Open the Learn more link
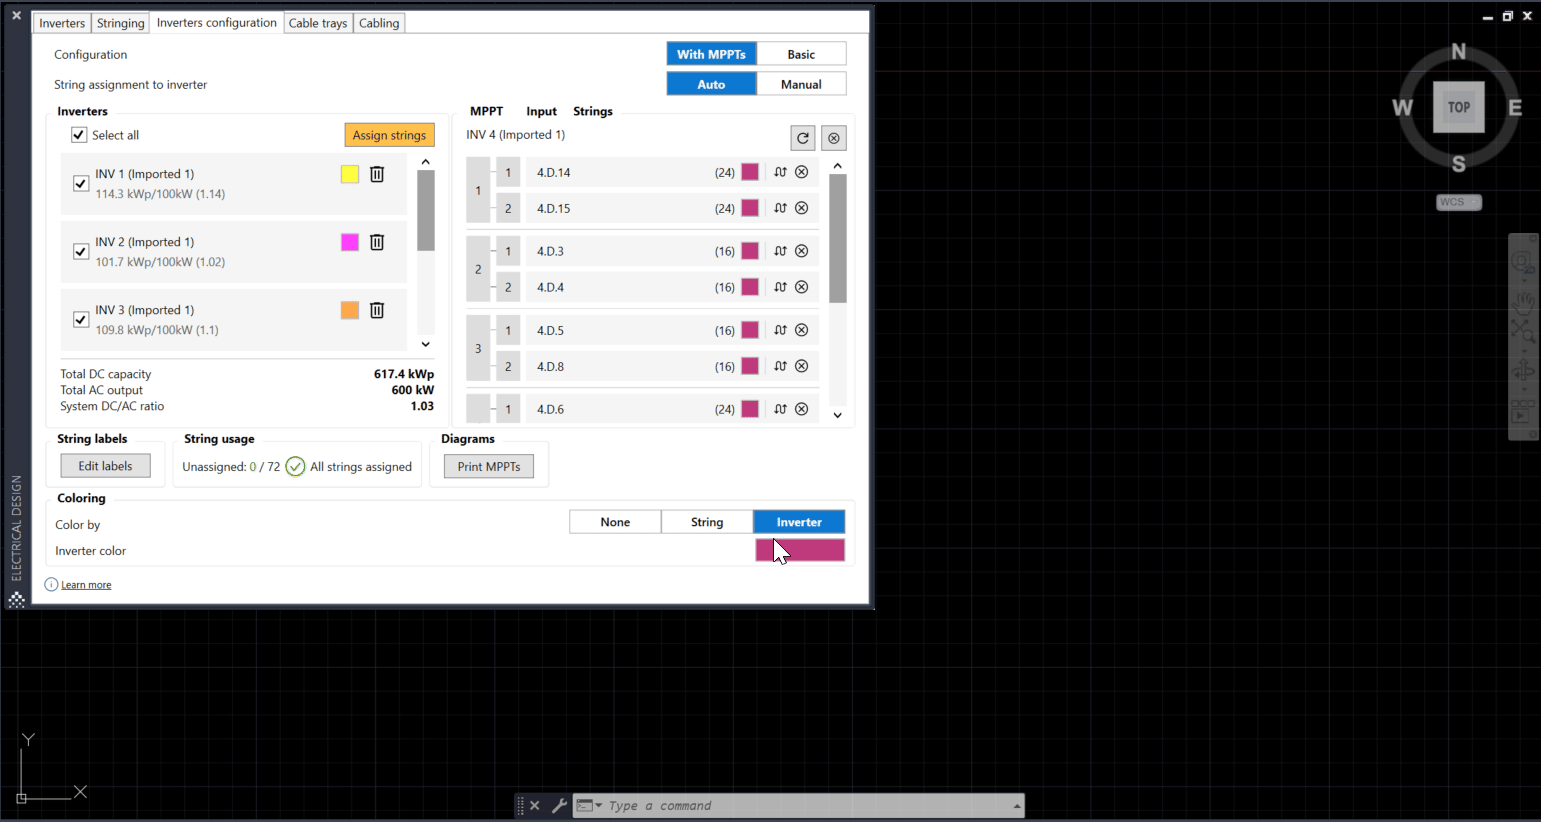The image size is (1541, 822). (x=86, y=584)
